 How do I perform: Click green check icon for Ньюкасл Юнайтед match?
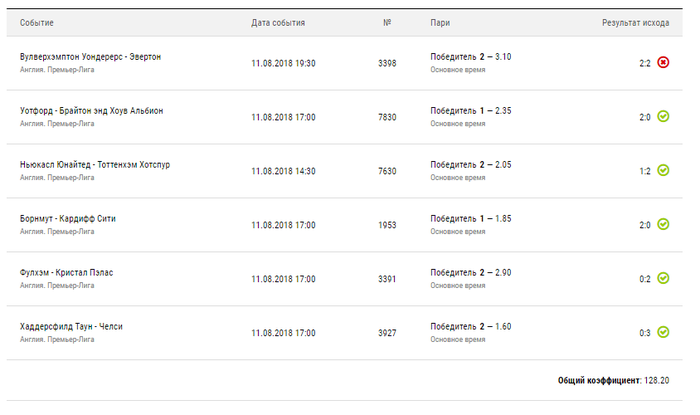click(663, 170)
